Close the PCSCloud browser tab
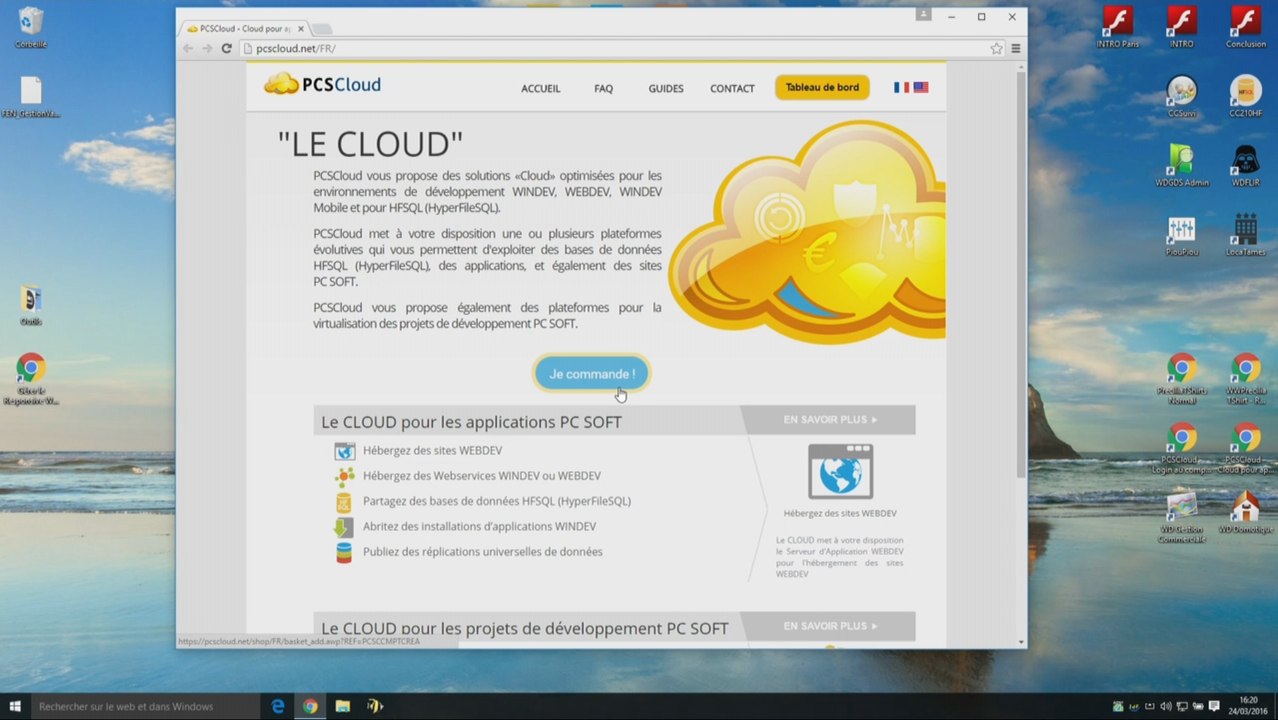 pos(300,29)
